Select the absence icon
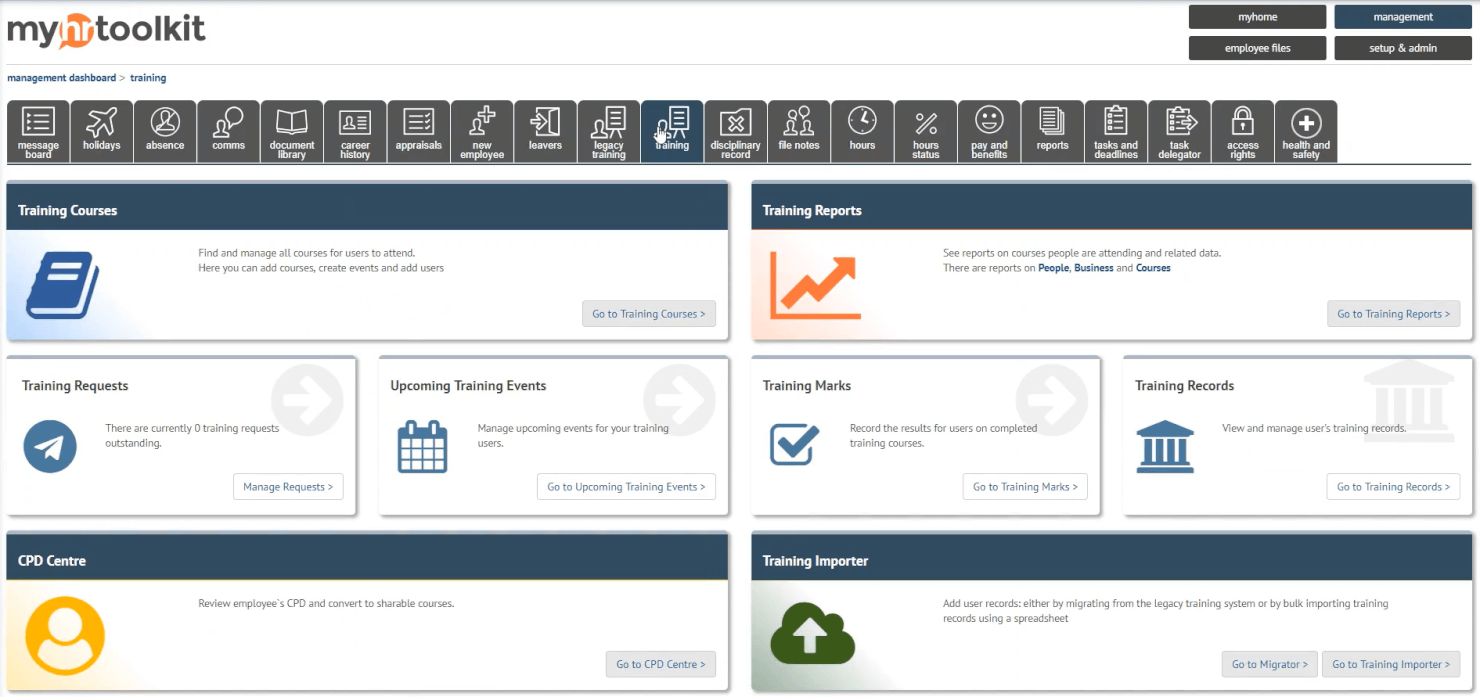This screenshot has height=697, width=1480. (165, 130)
